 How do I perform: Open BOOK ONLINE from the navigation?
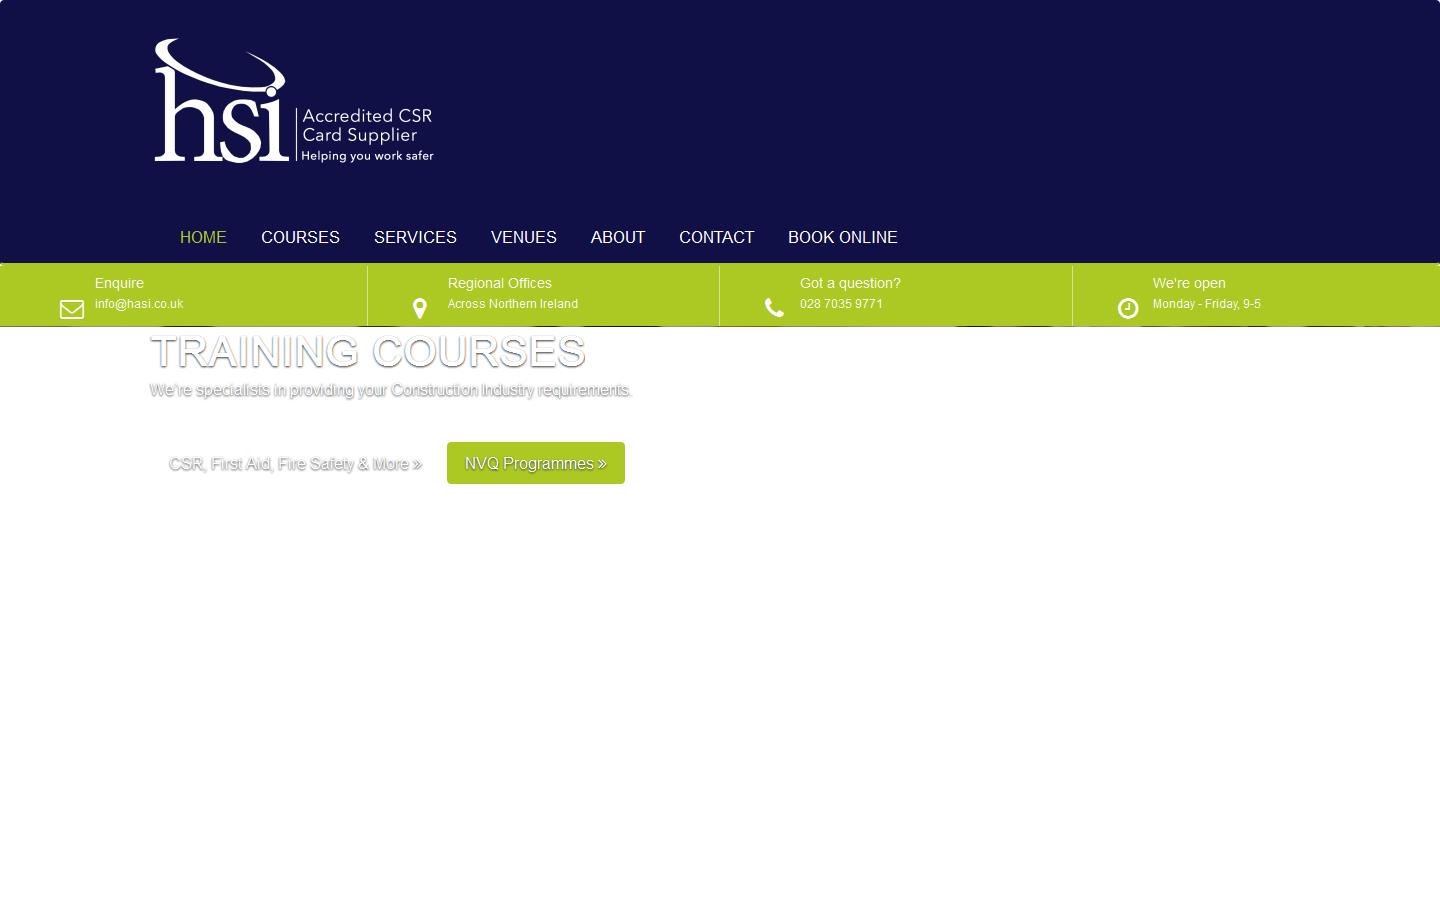[843, 237]
